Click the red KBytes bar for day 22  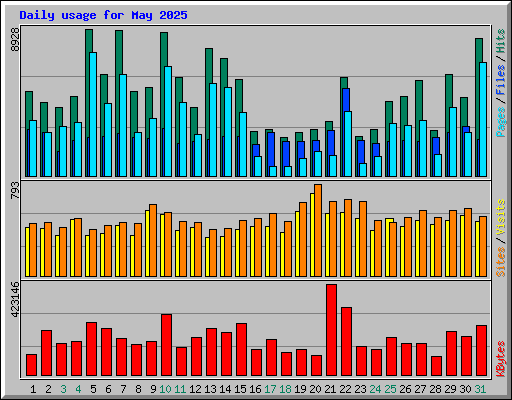(346, 342)
